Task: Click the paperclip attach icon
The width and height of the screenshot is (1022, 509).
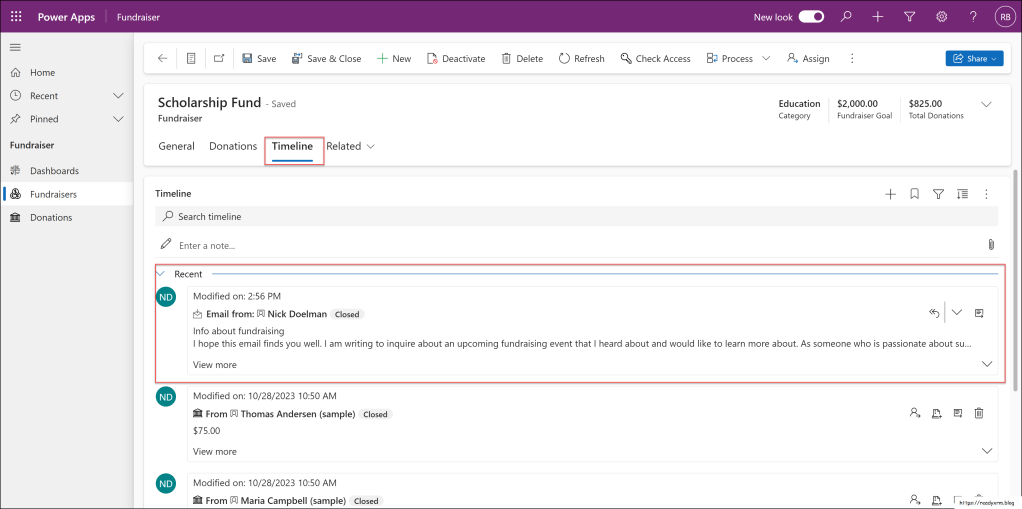Action: 990,244
